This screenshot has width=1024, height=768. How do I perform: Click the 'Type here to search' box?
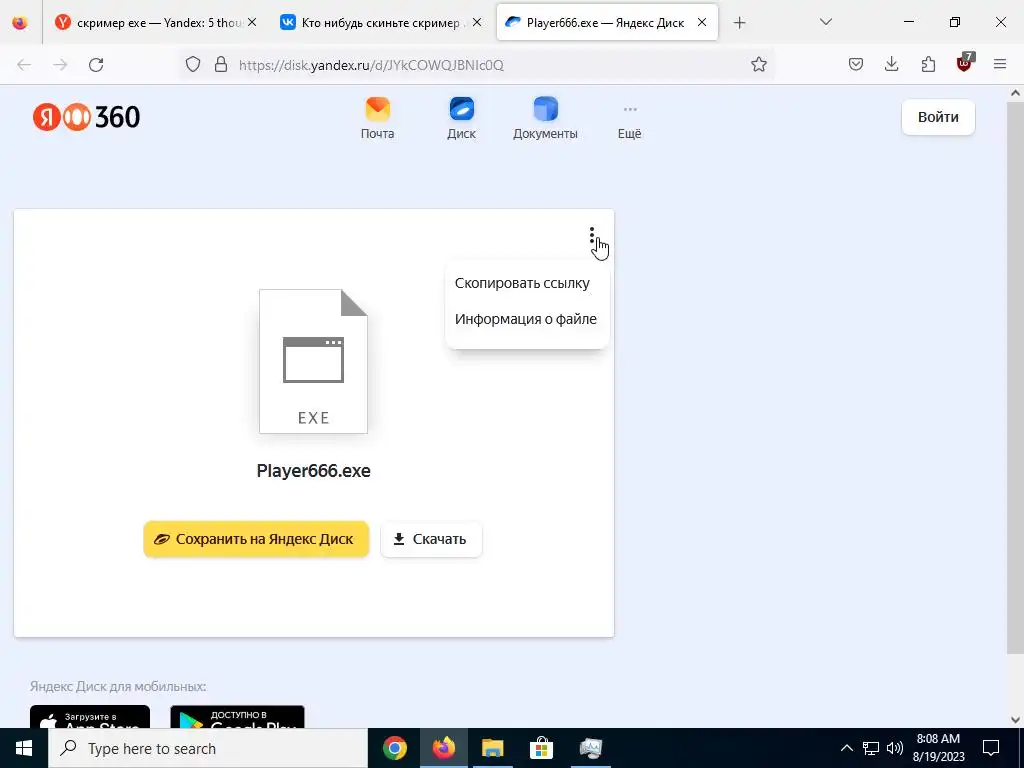click(x=208, y=748)
